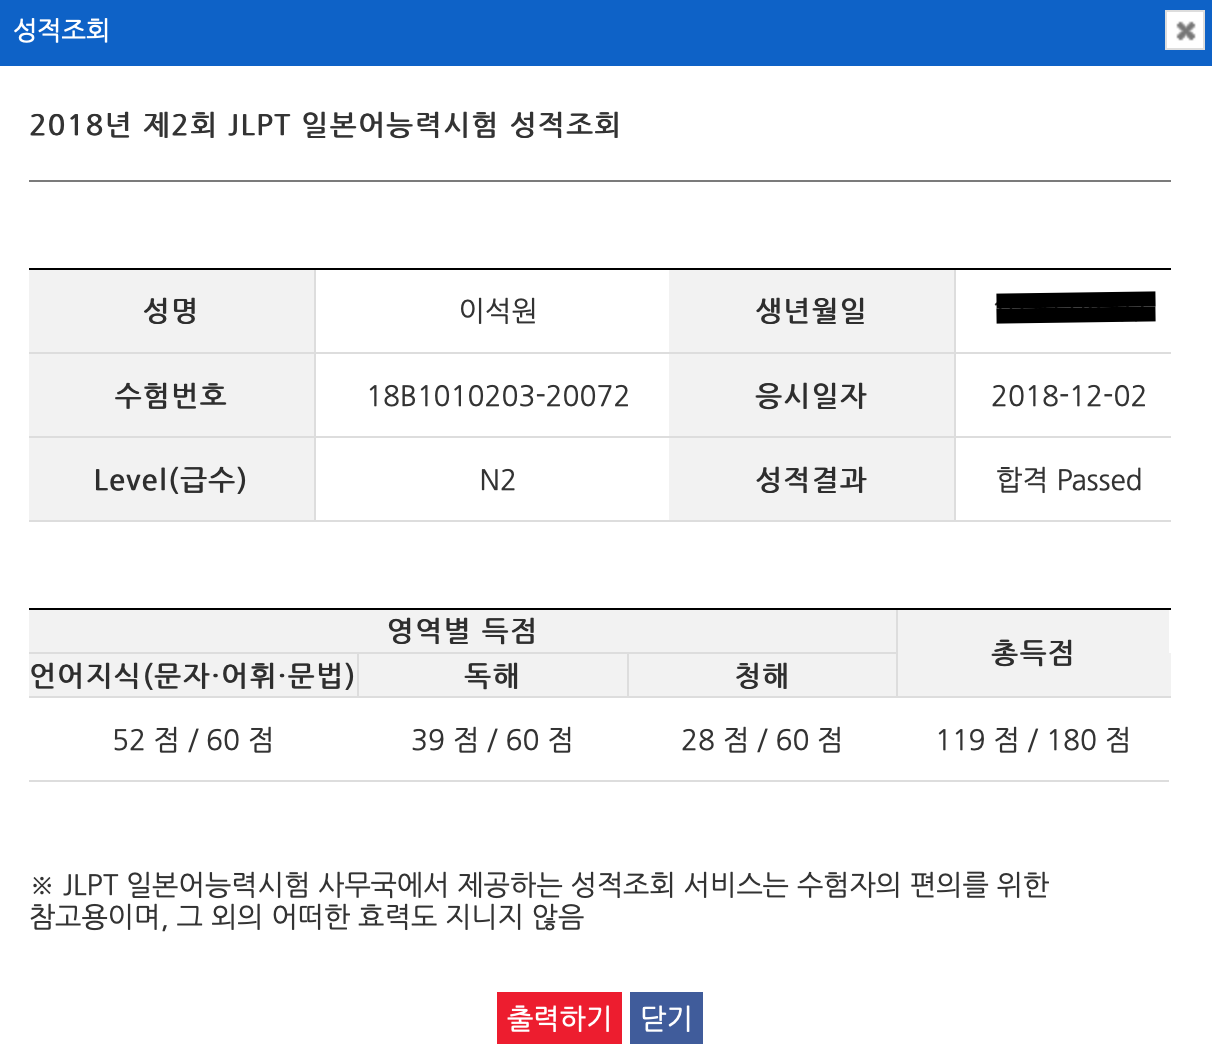Click the blue 닫기 close button
Viewport: 1212px width, 1062px height.
666,1018
